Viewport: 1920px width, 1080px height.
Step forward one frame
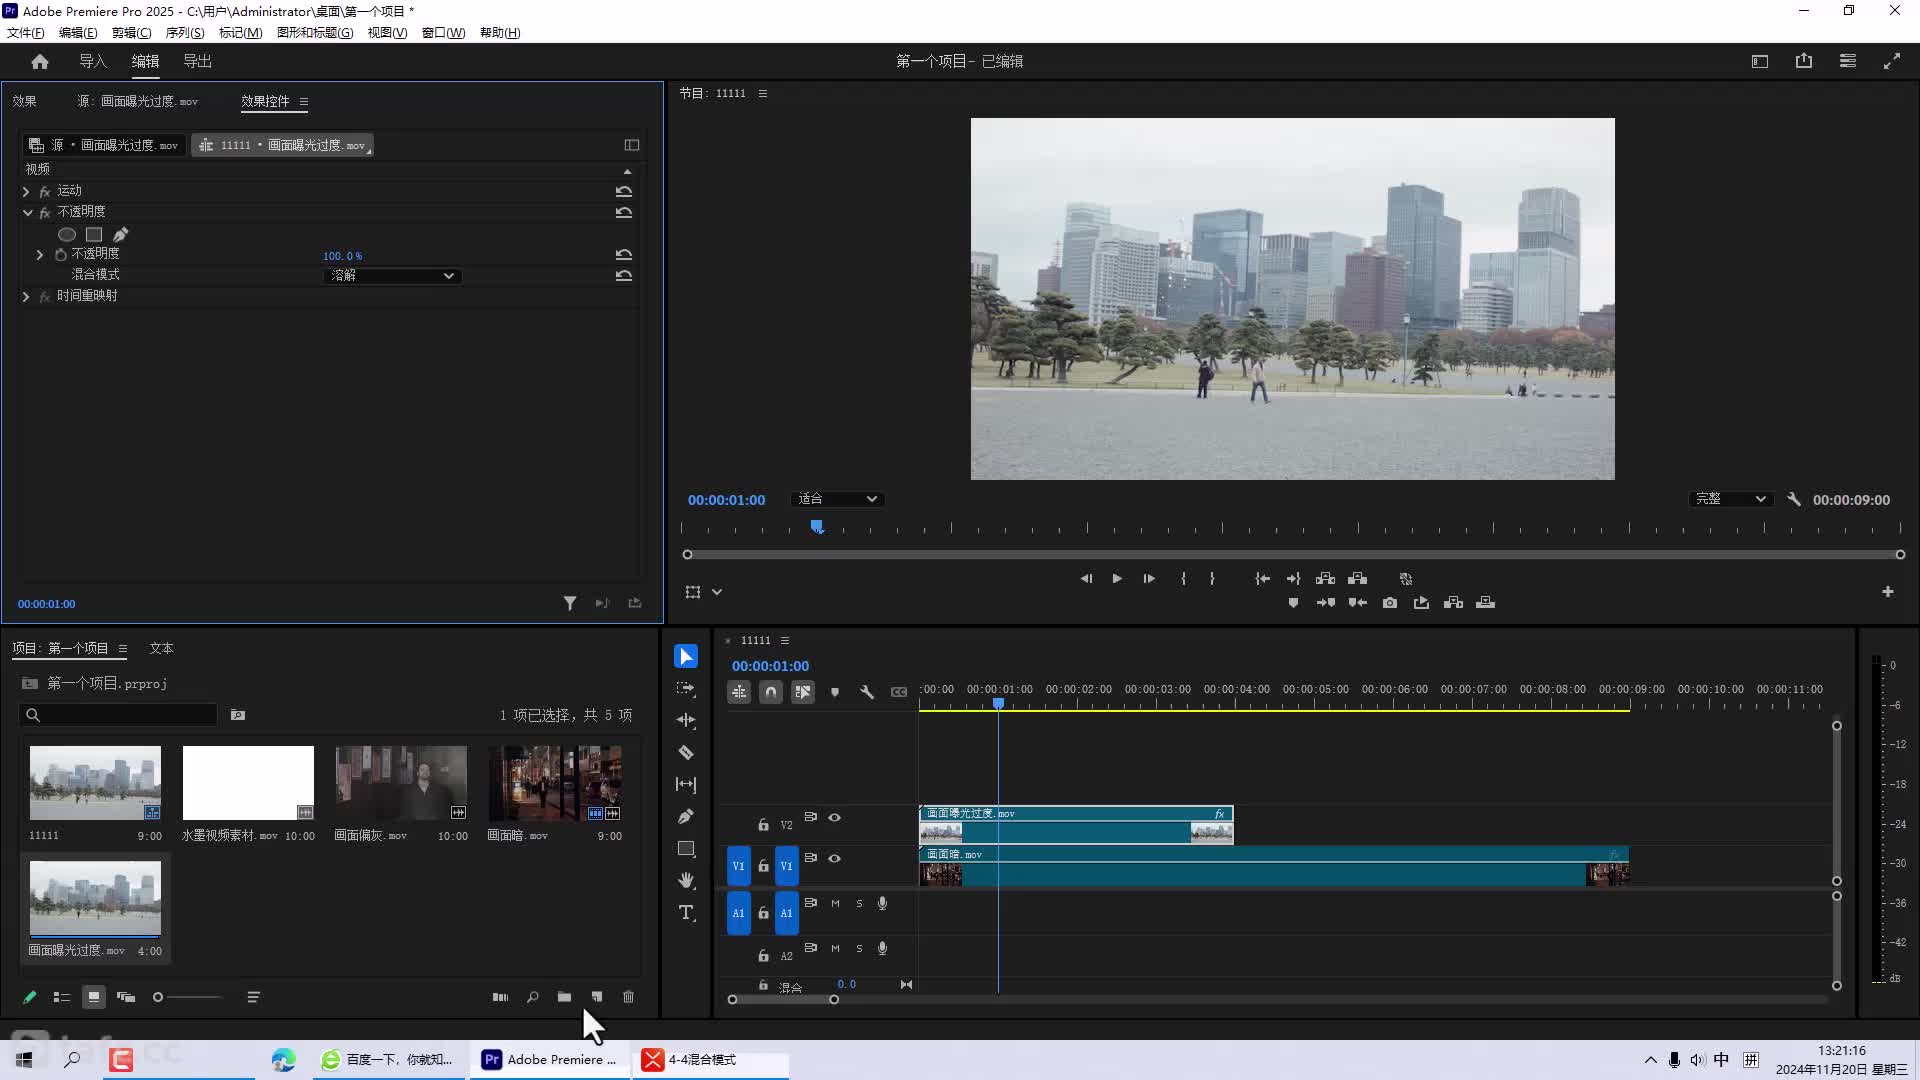pos(1149,578)
